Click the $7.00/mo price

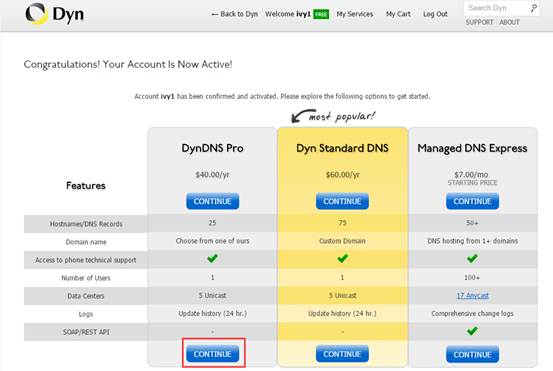click(x=471, y=174)
